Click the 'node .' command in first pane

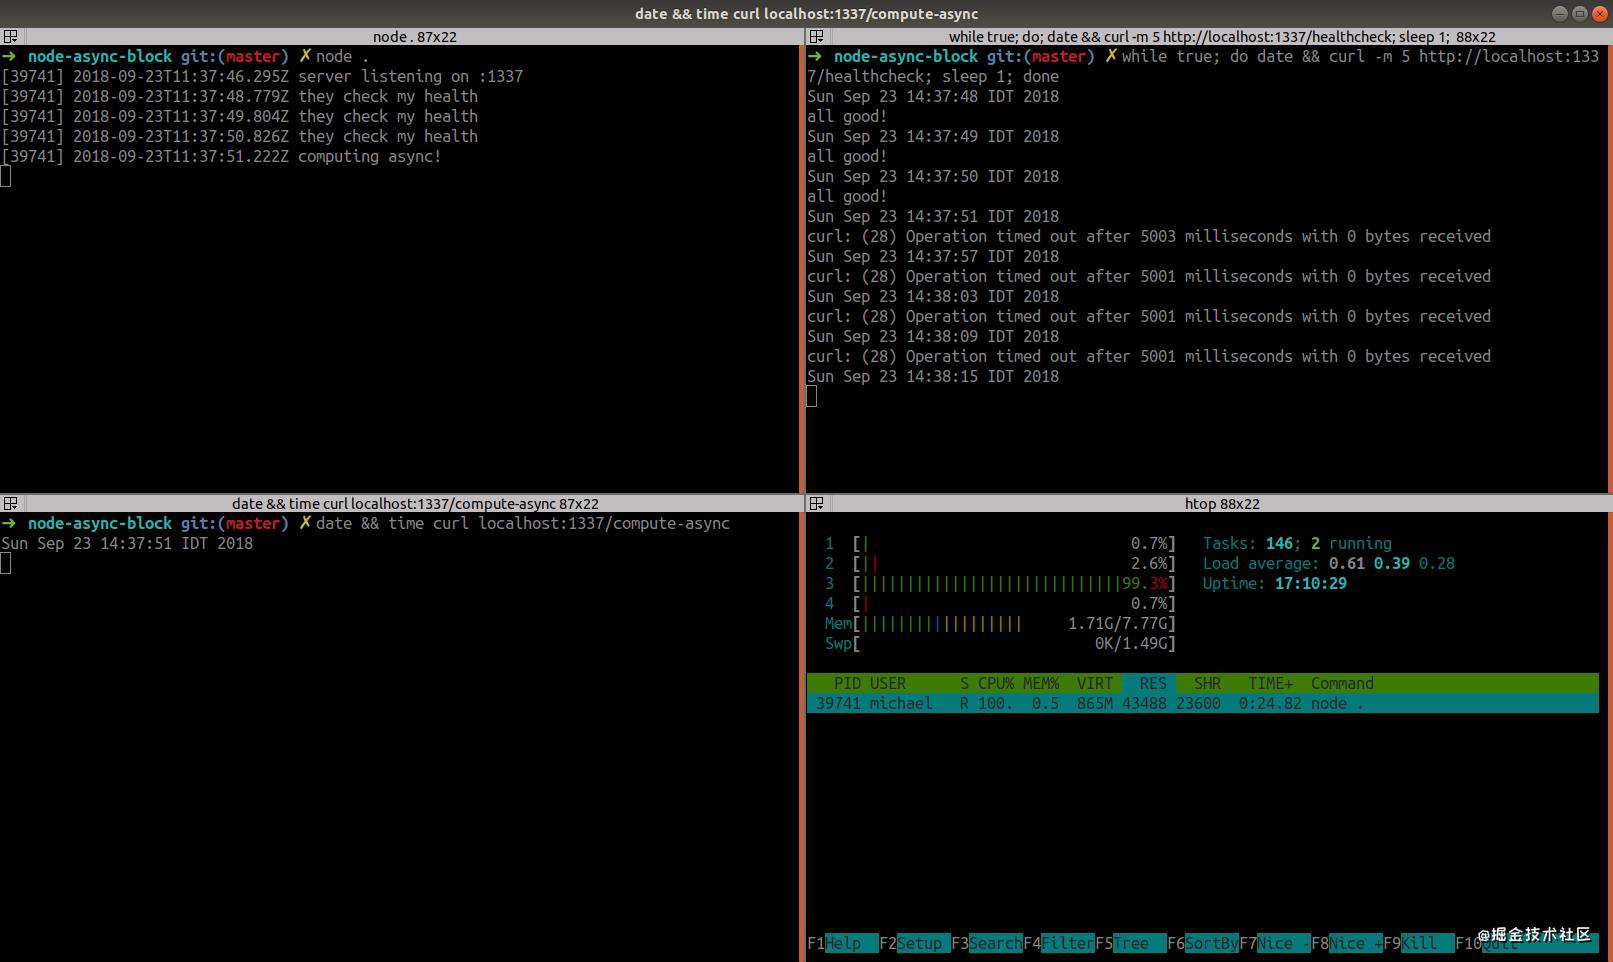point(342,56)
